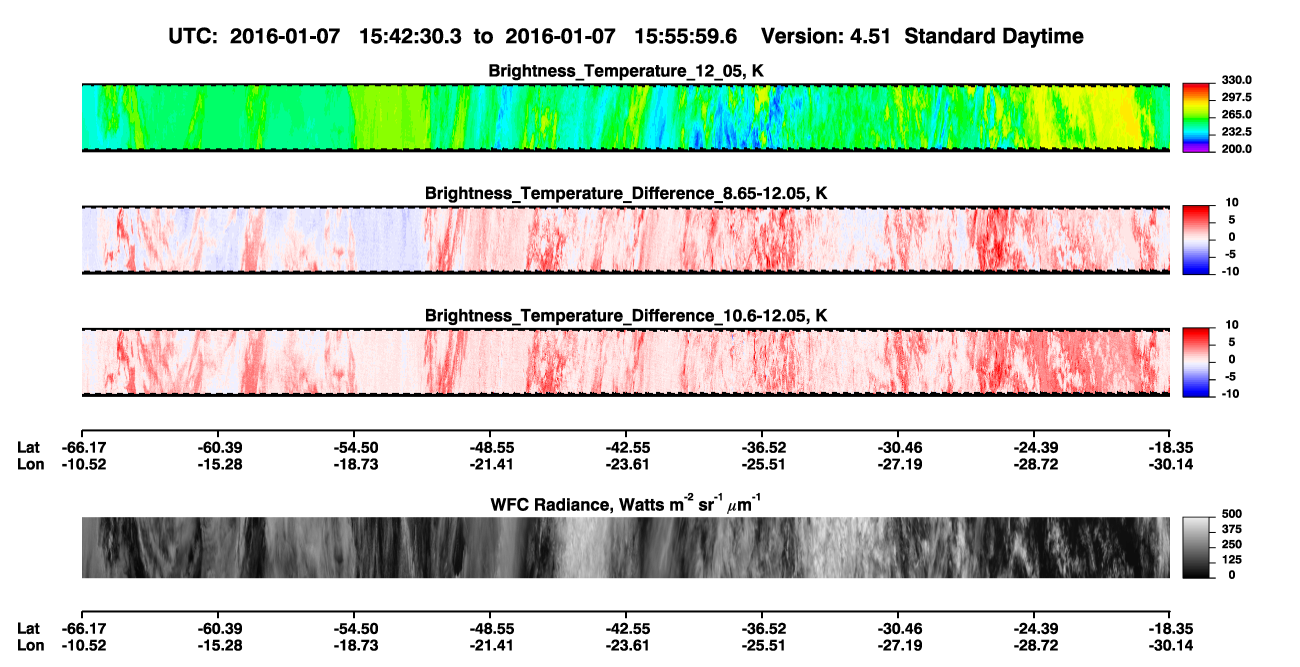Screen dimensions: 1300x667
Task: Click the grayscale WFC Radiance color bar
Action: point(1198,546)
